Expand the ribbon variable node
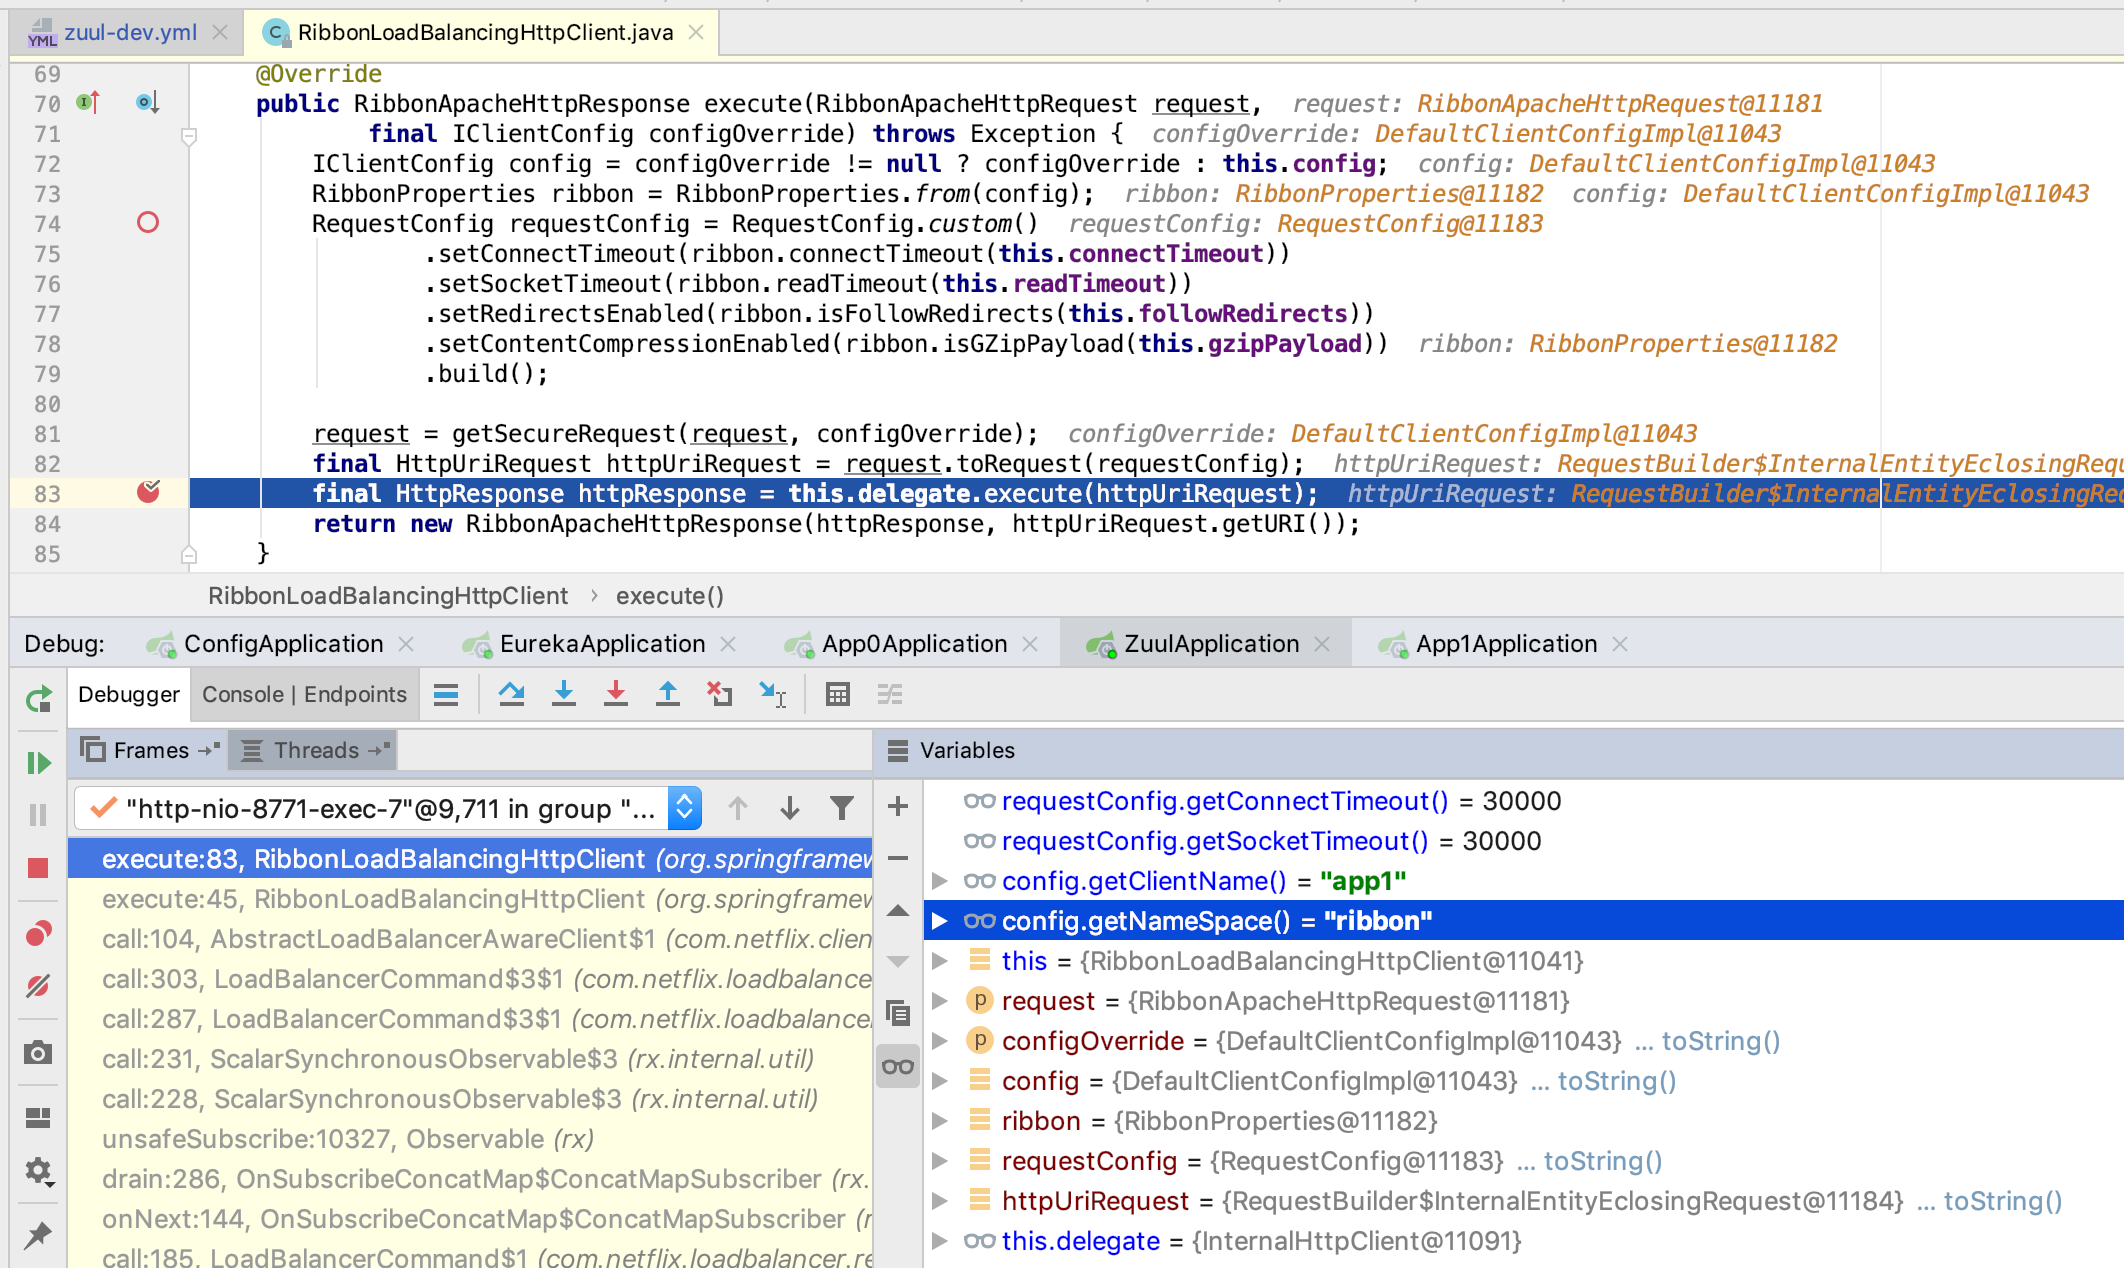 [939, 1121]
